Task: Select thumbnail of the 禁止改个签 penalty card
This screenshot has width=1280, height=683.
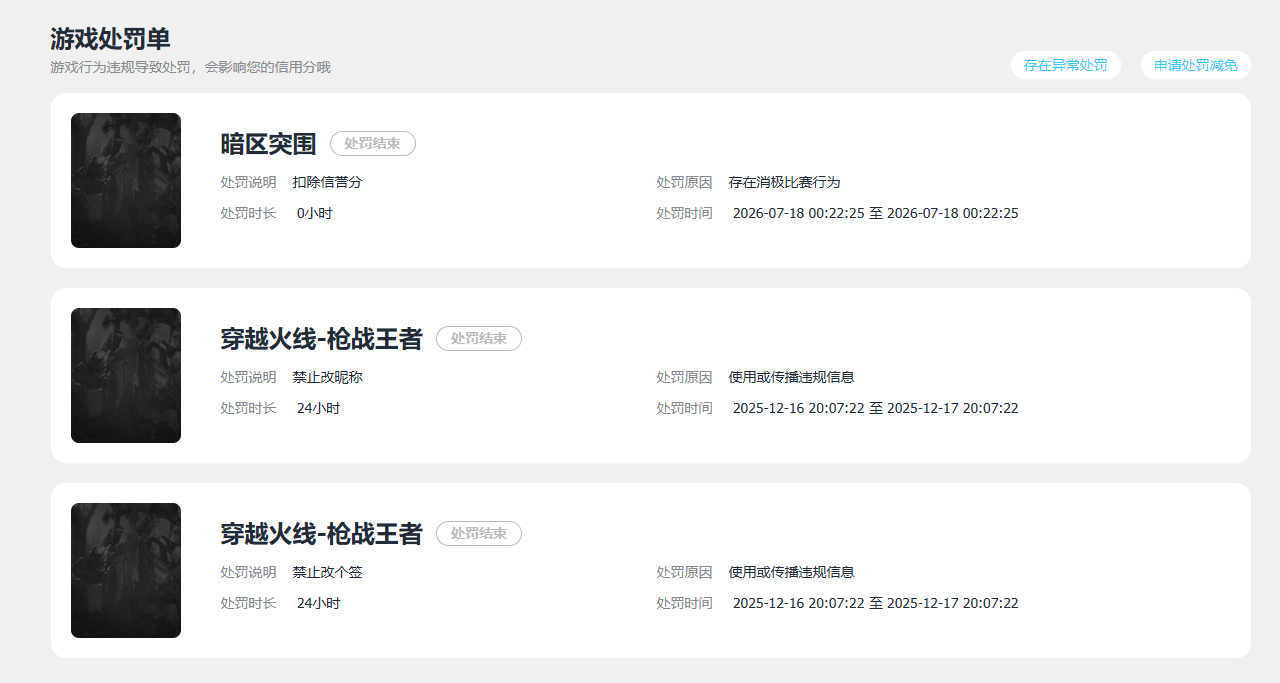Action: pyautogui.click(x=126, y=570)
